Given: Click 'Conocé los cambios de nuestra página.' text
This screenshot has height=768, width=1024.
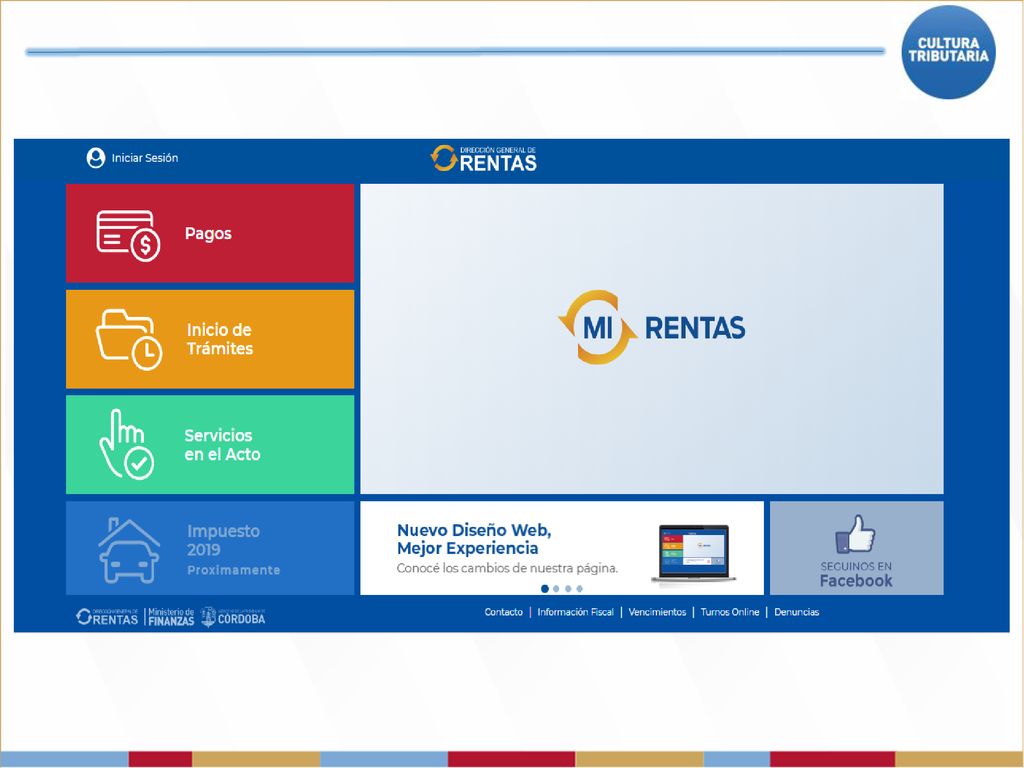Looking at the screenshot, I should 507,569.
